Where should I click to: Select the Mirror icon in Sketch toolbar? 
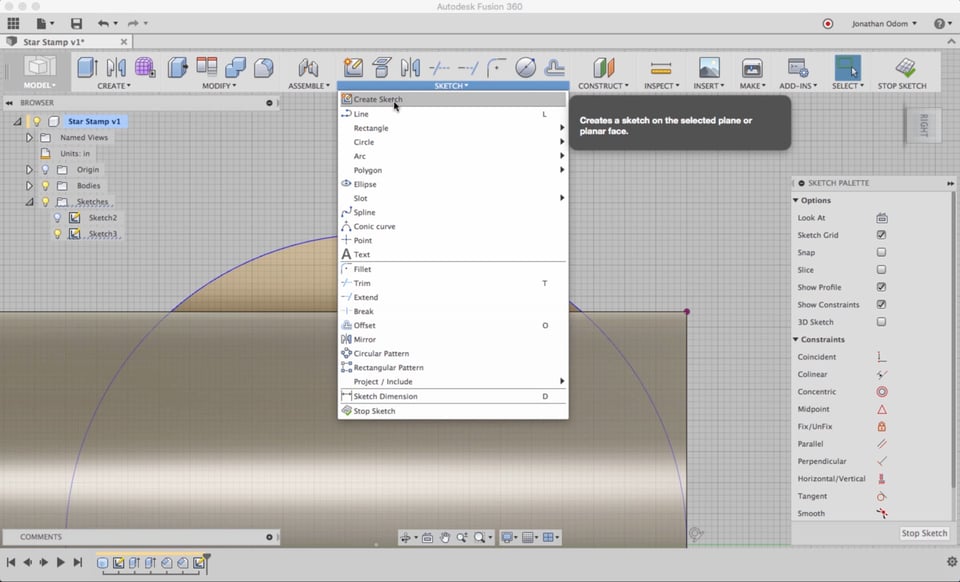pos(410,67)
